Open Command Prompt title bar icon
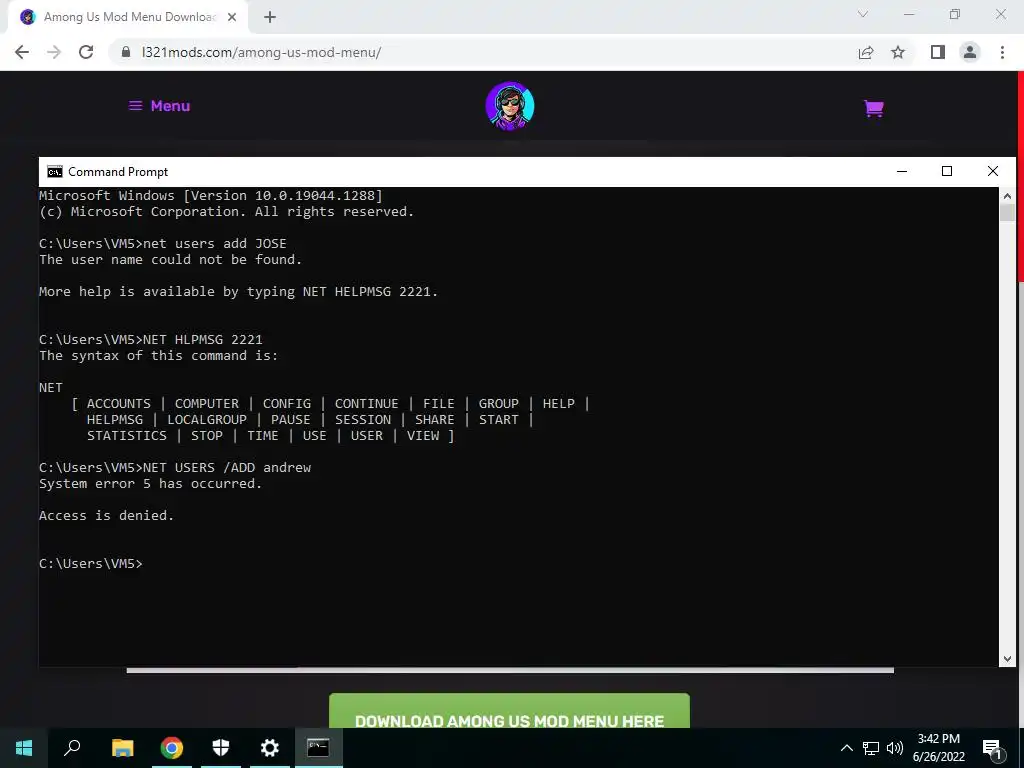The width and height of the screenshot is (1024, 768). tap(55, 172)
